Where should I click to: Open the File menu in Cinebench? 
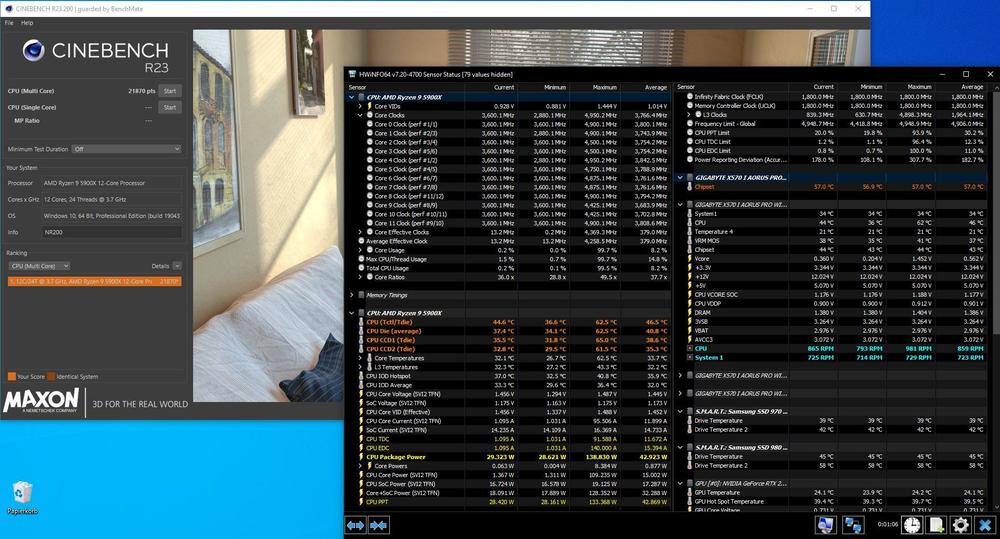[x=9, y=22]
